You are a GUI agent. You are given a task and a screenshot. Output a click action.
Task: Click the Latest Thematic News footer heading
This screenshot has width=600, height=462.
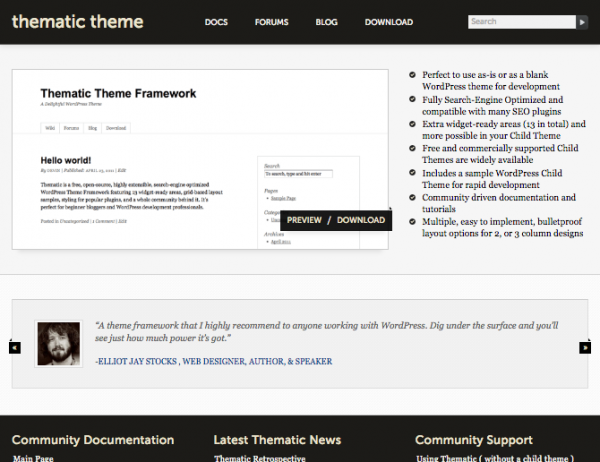pyautogui.click(x=277, y=440)
